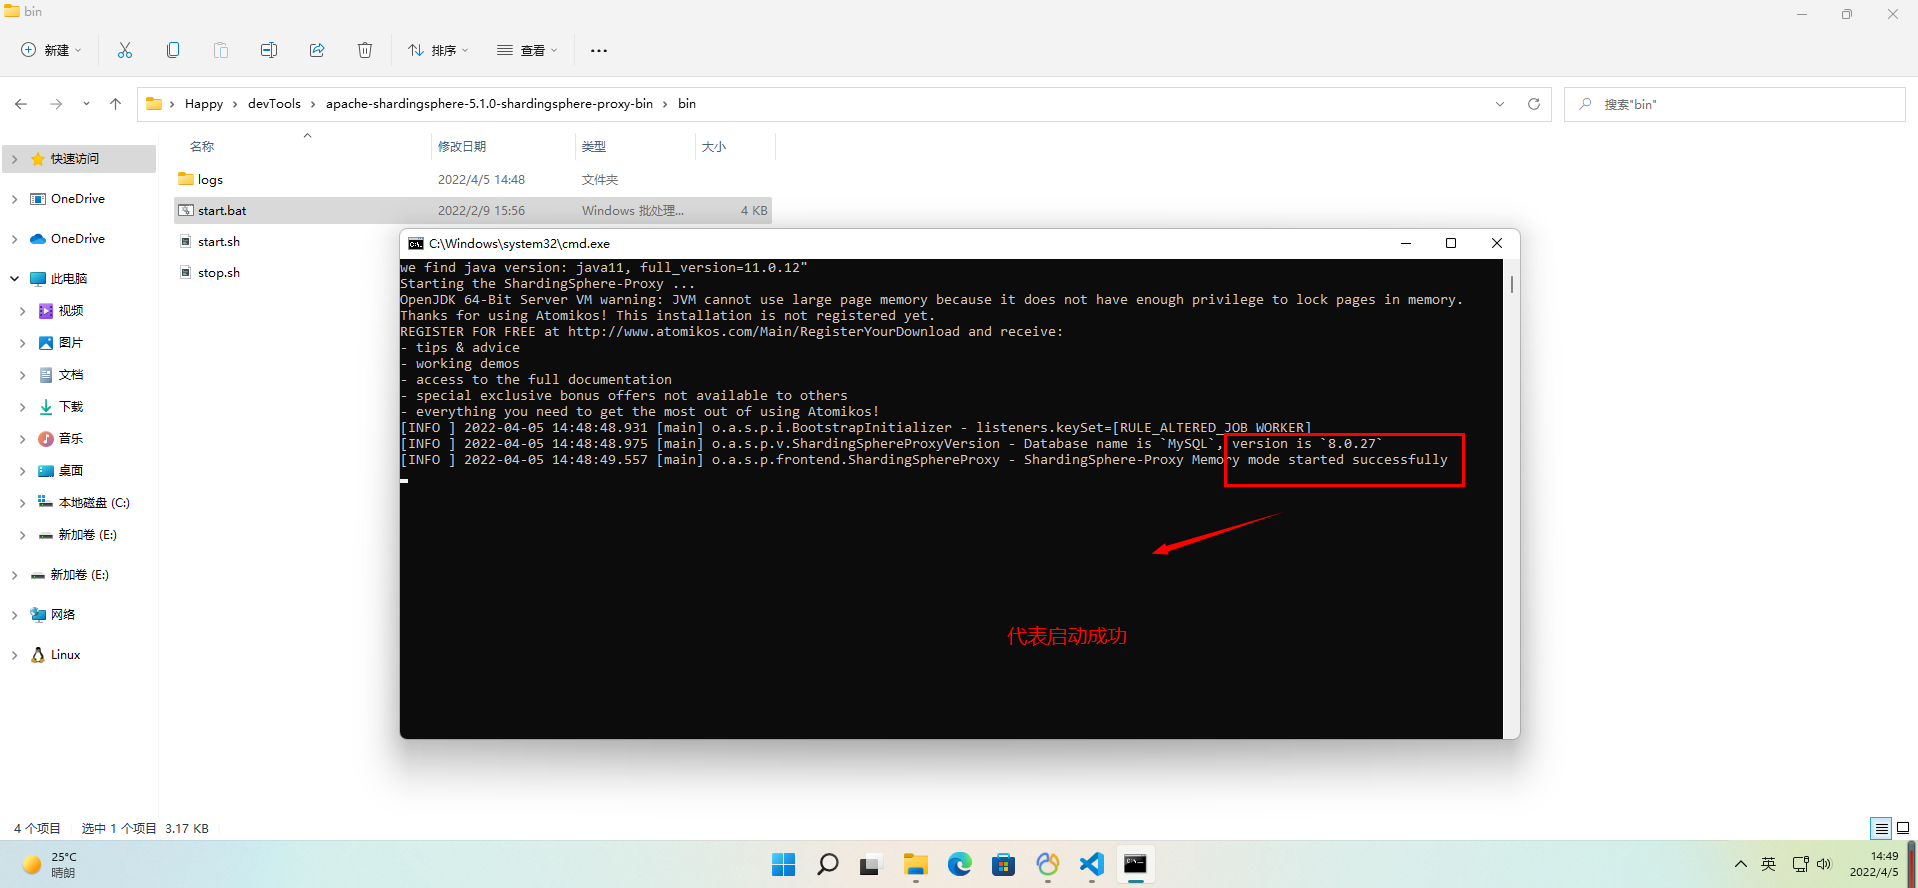Collapse the 此电脑 tree node

14,279
